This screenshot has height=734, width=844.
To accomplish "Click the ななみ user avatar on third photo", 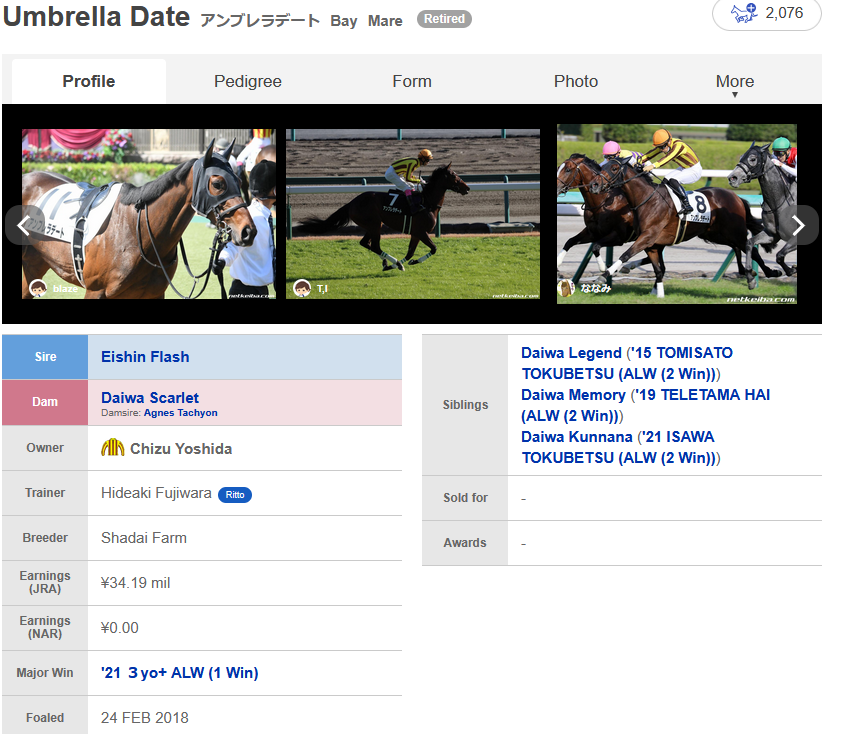I will (566, 288).
